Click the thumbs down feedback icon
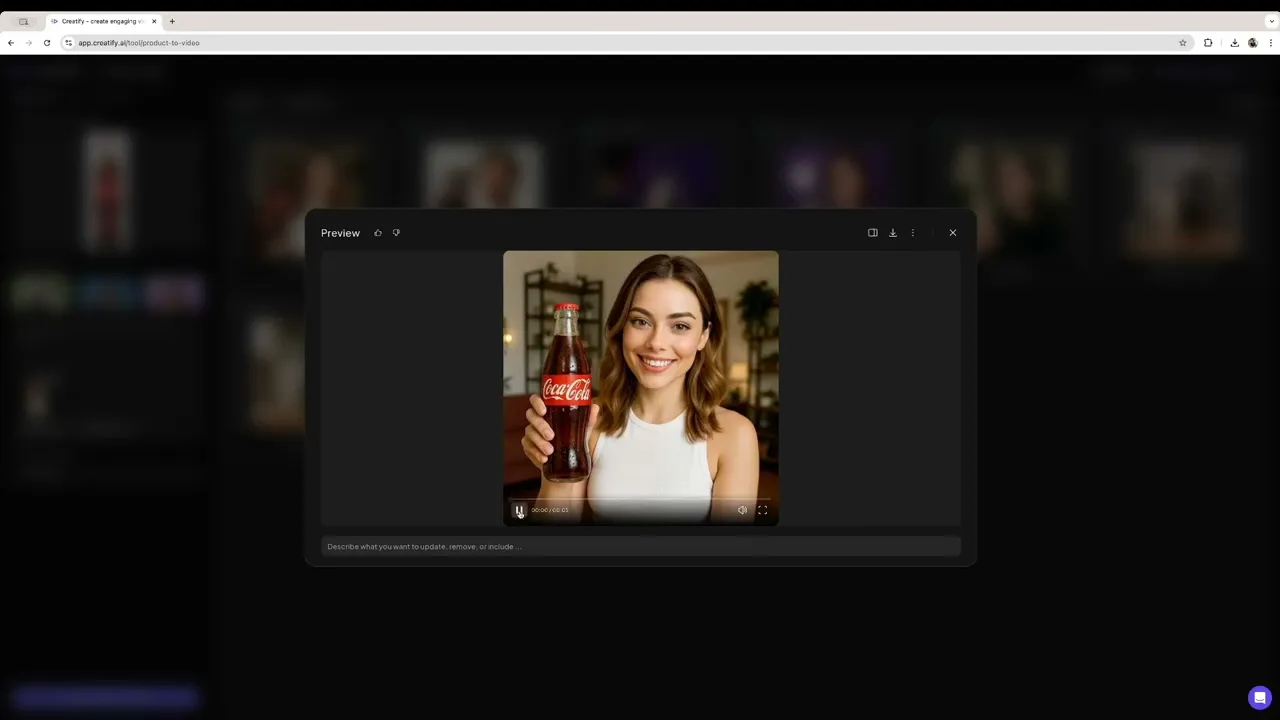 [396, 233]
